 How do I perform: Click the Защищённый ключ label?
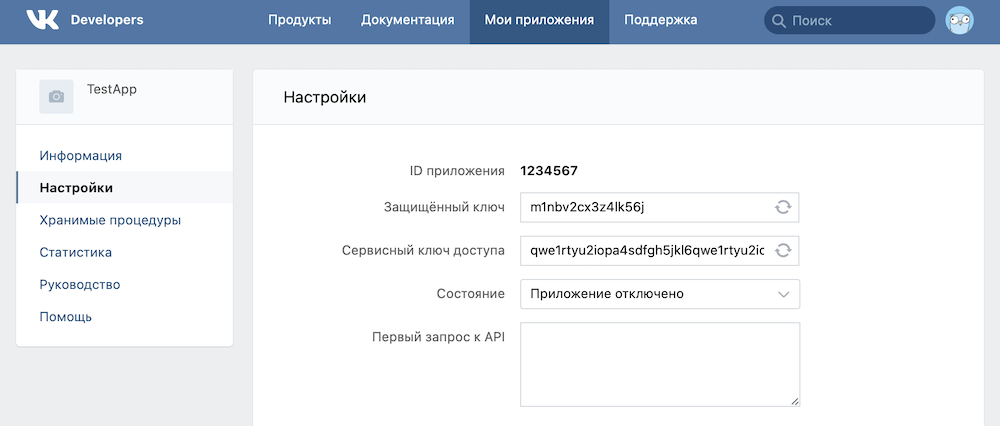tap(445, 207)
